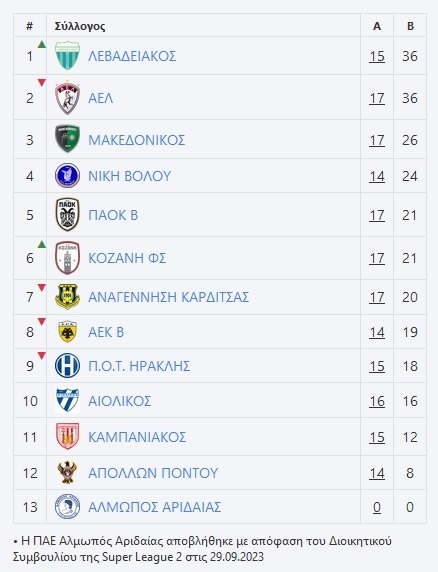This screenshot has width=438, height=572.
Task: Click the ΜΑΚΕΔΟΝΙΚΟΣ green shield logo
Action: [67, 139]
